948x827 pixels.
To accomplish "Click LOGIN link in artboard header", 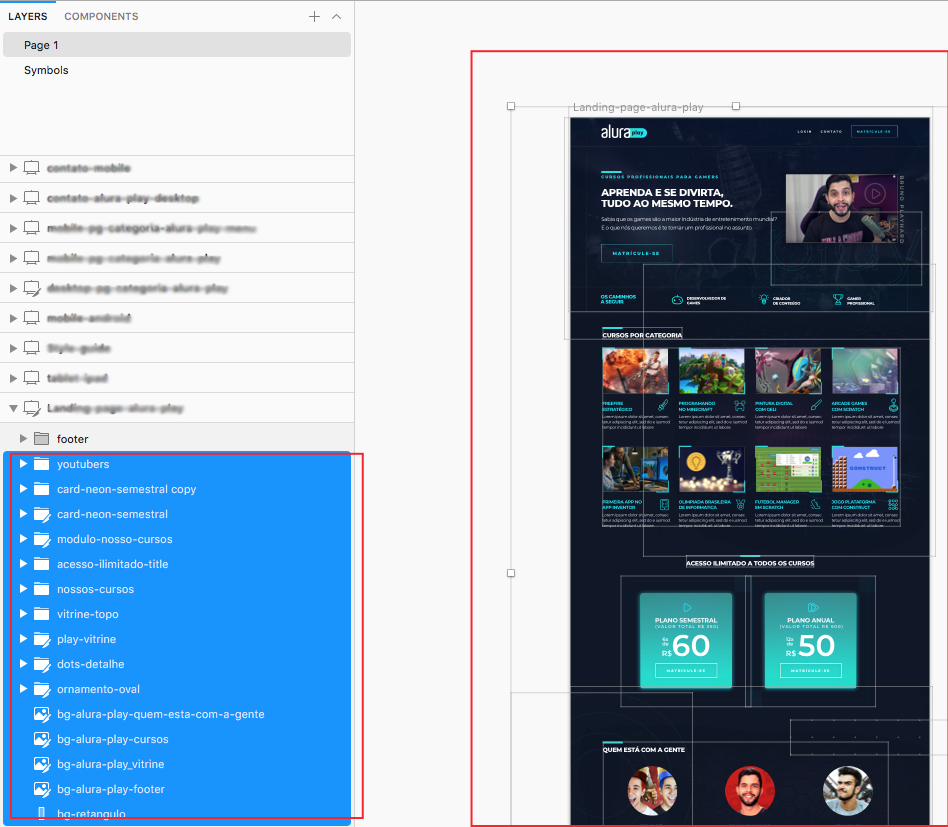I will point(804,131).
